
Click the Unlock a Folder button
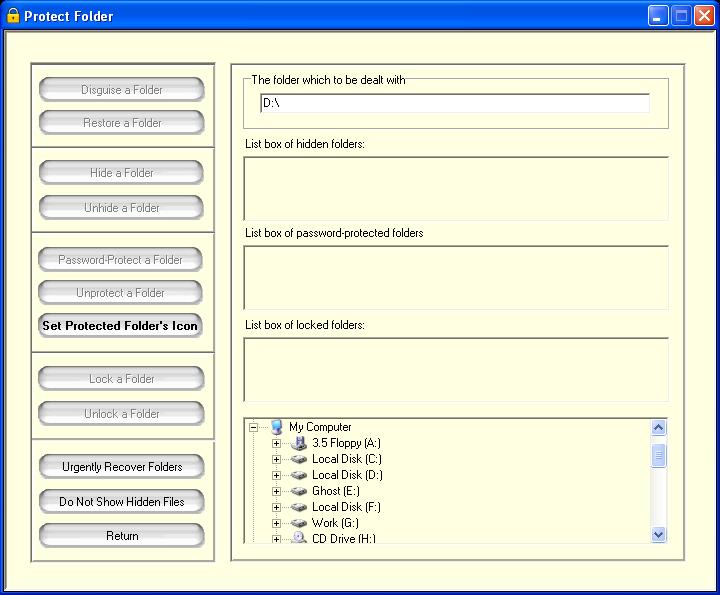tap(122, 414)
